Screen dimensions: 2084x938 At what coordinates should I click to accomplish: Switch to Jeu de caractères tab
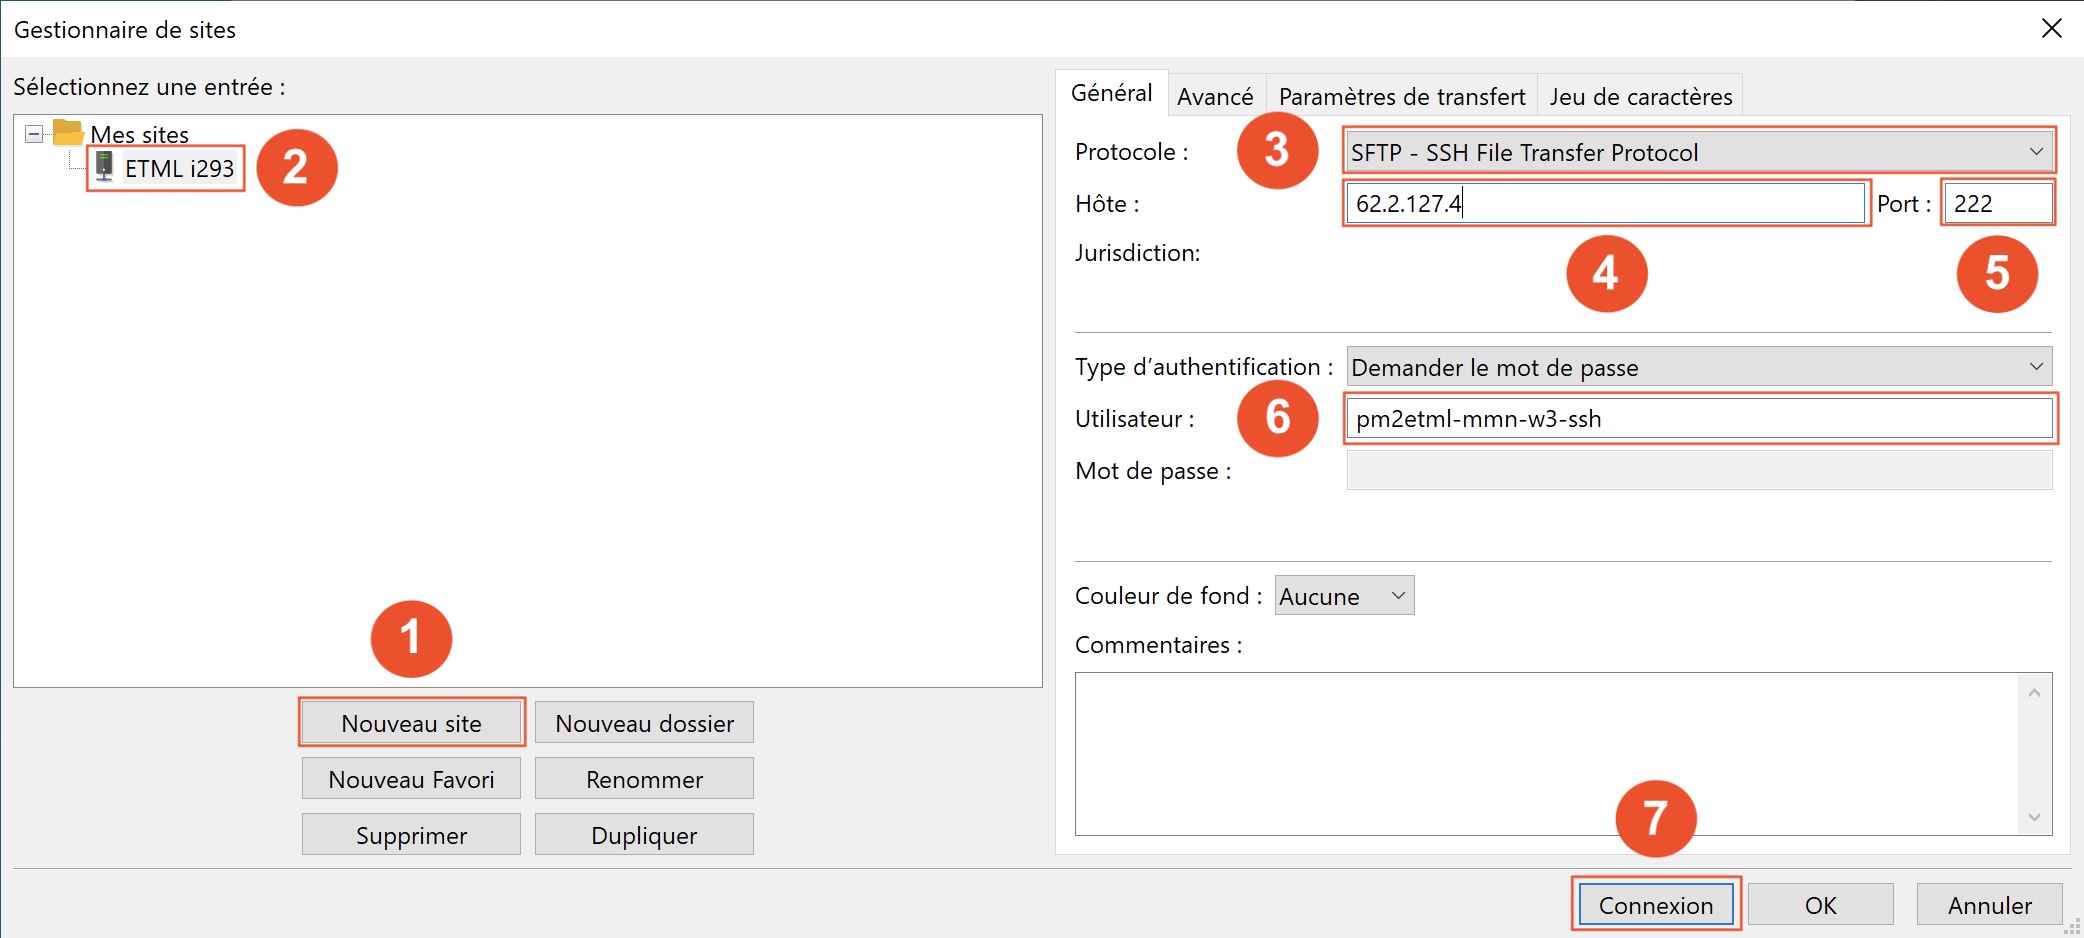pos(1640,96)
